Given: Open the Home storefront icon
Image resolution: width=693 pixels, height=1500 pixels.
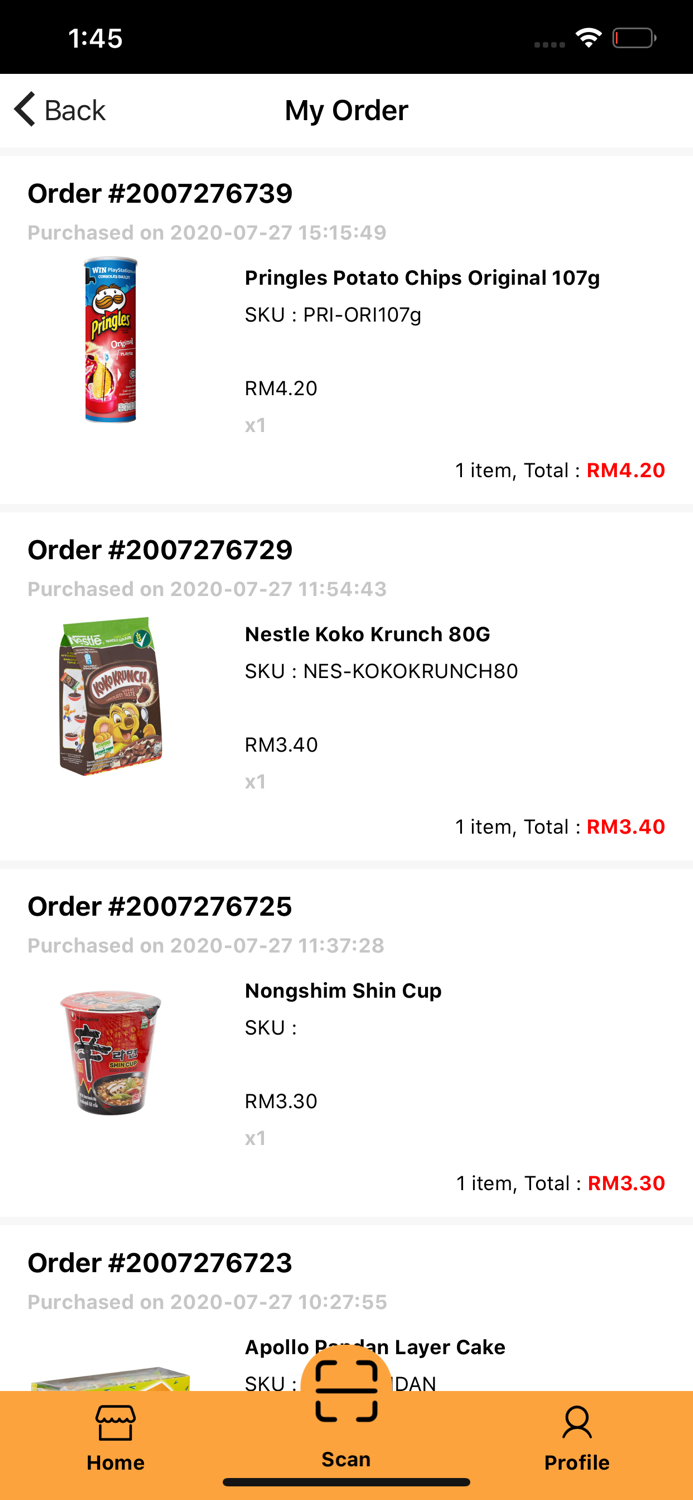Looking at the screenshot, I should 115,1424.
